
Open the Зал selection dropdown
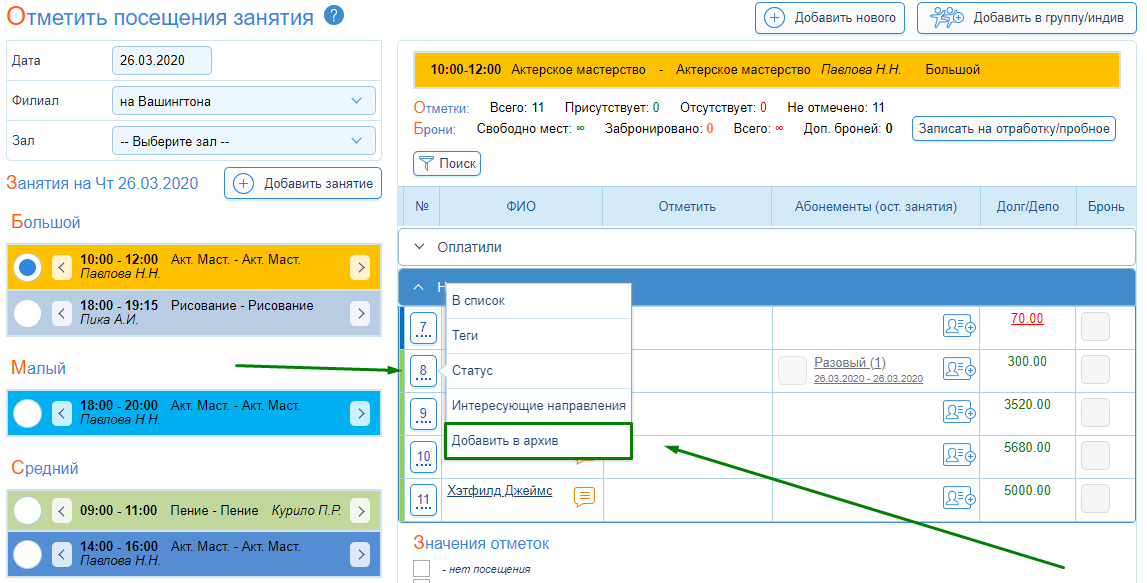click(x=244, y=141)
